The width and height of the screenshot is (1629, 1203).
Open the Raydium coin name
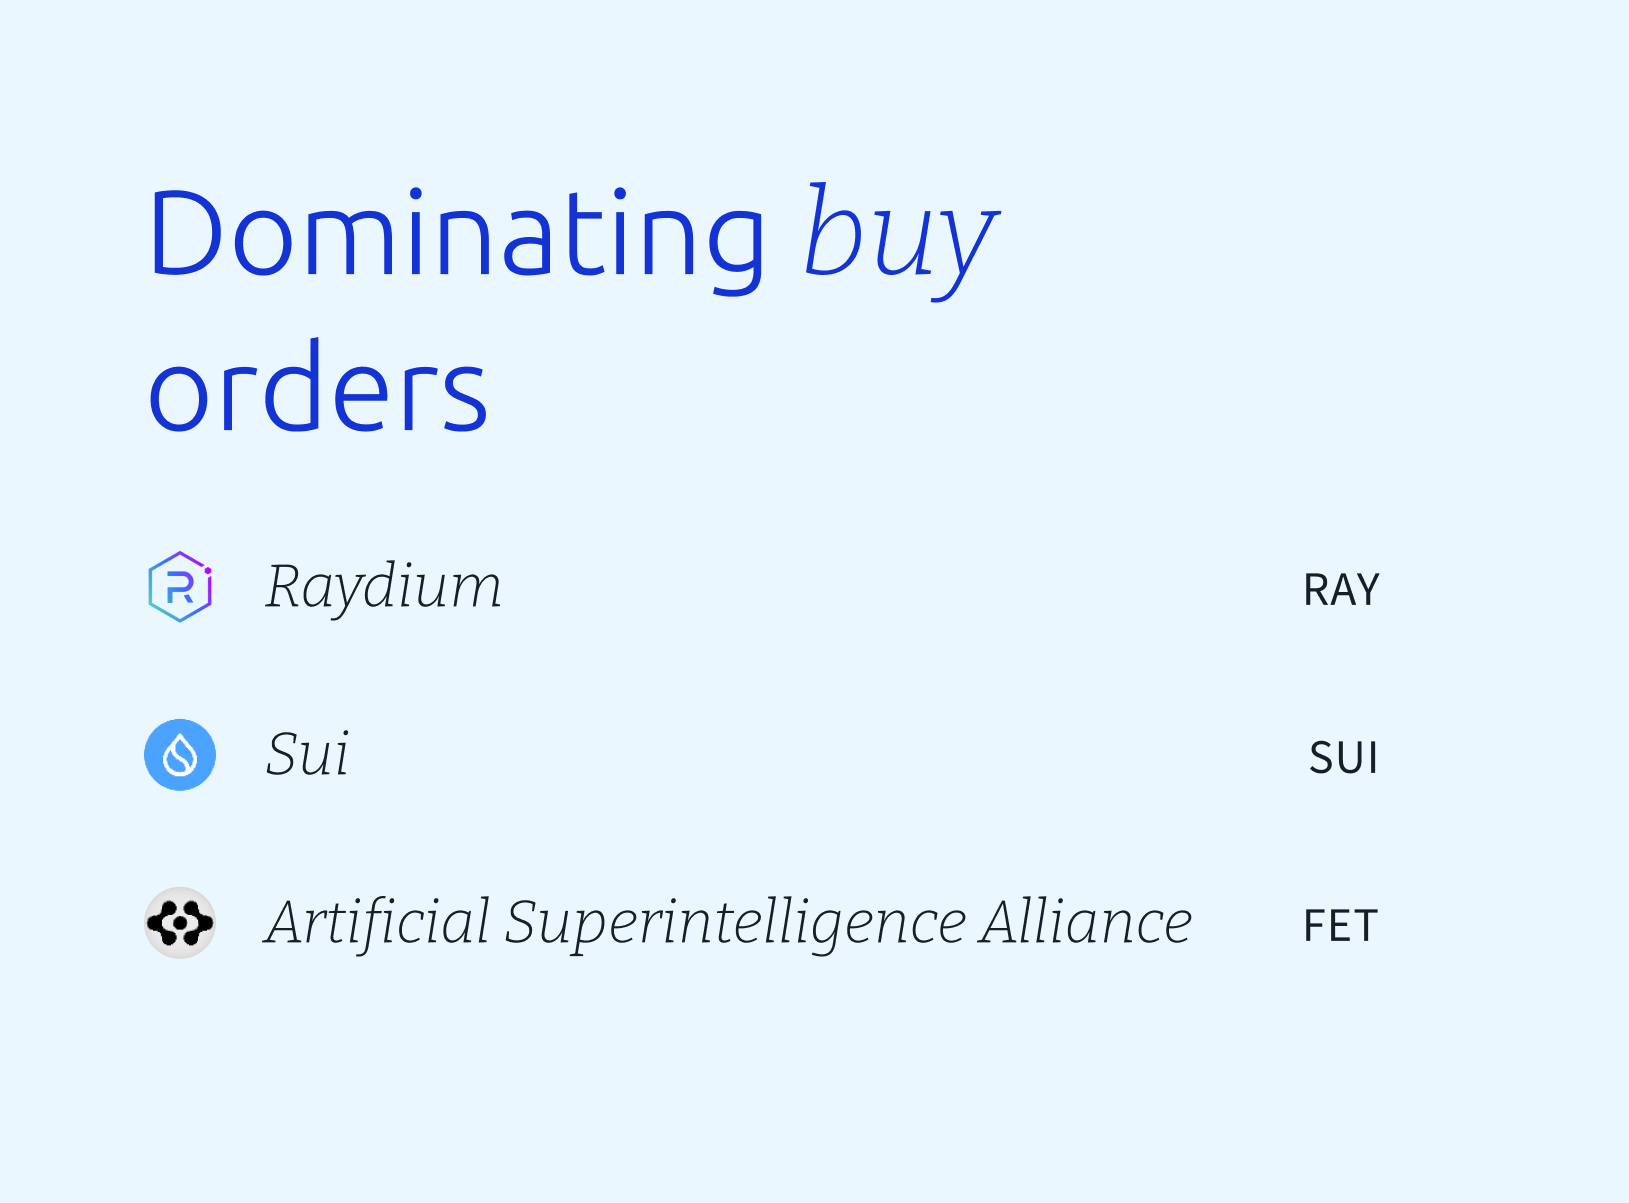(383, 588)
